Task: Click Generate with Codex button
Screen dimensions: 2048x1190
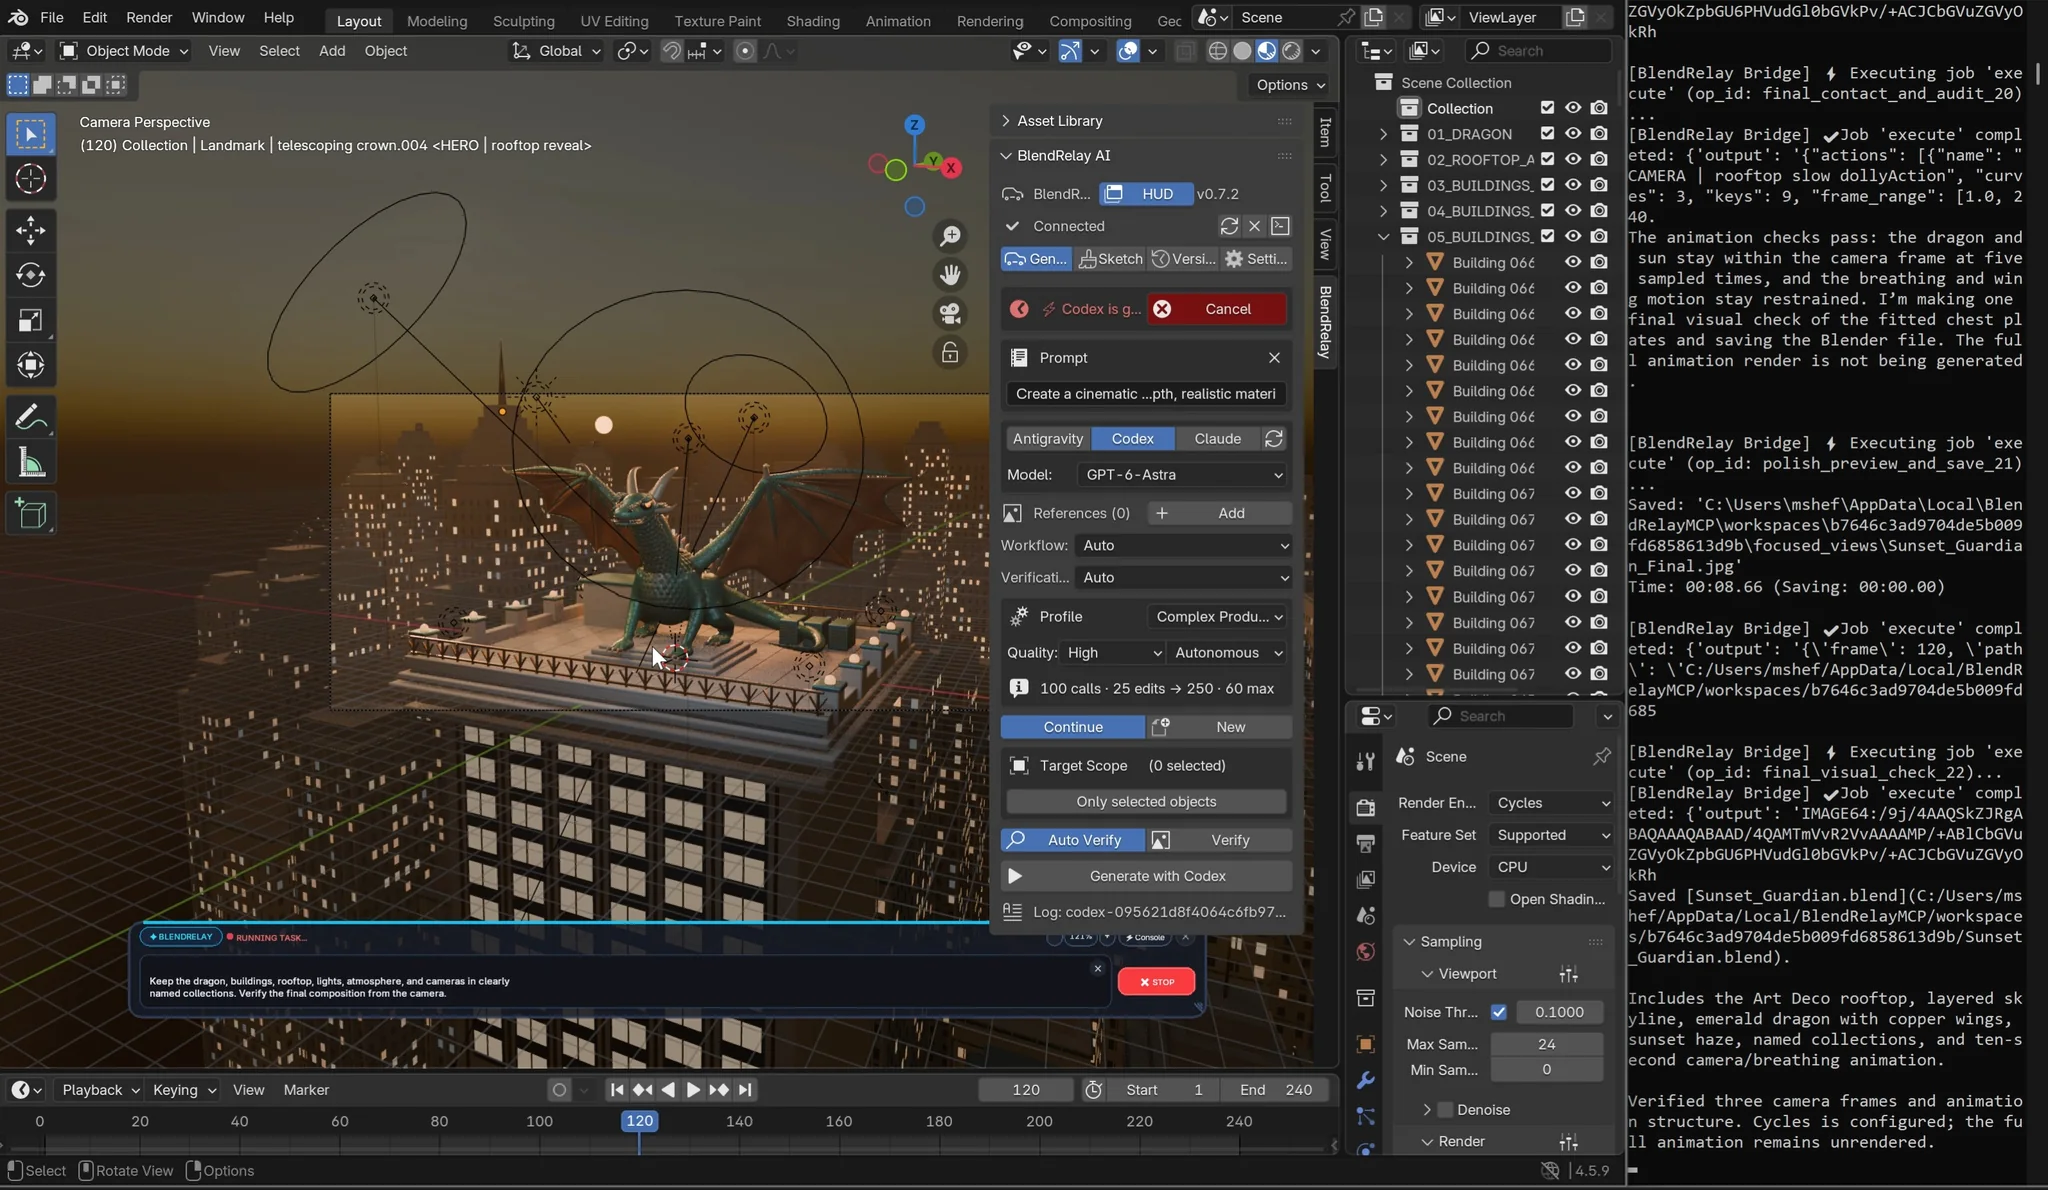Action: pos(1146,876)
